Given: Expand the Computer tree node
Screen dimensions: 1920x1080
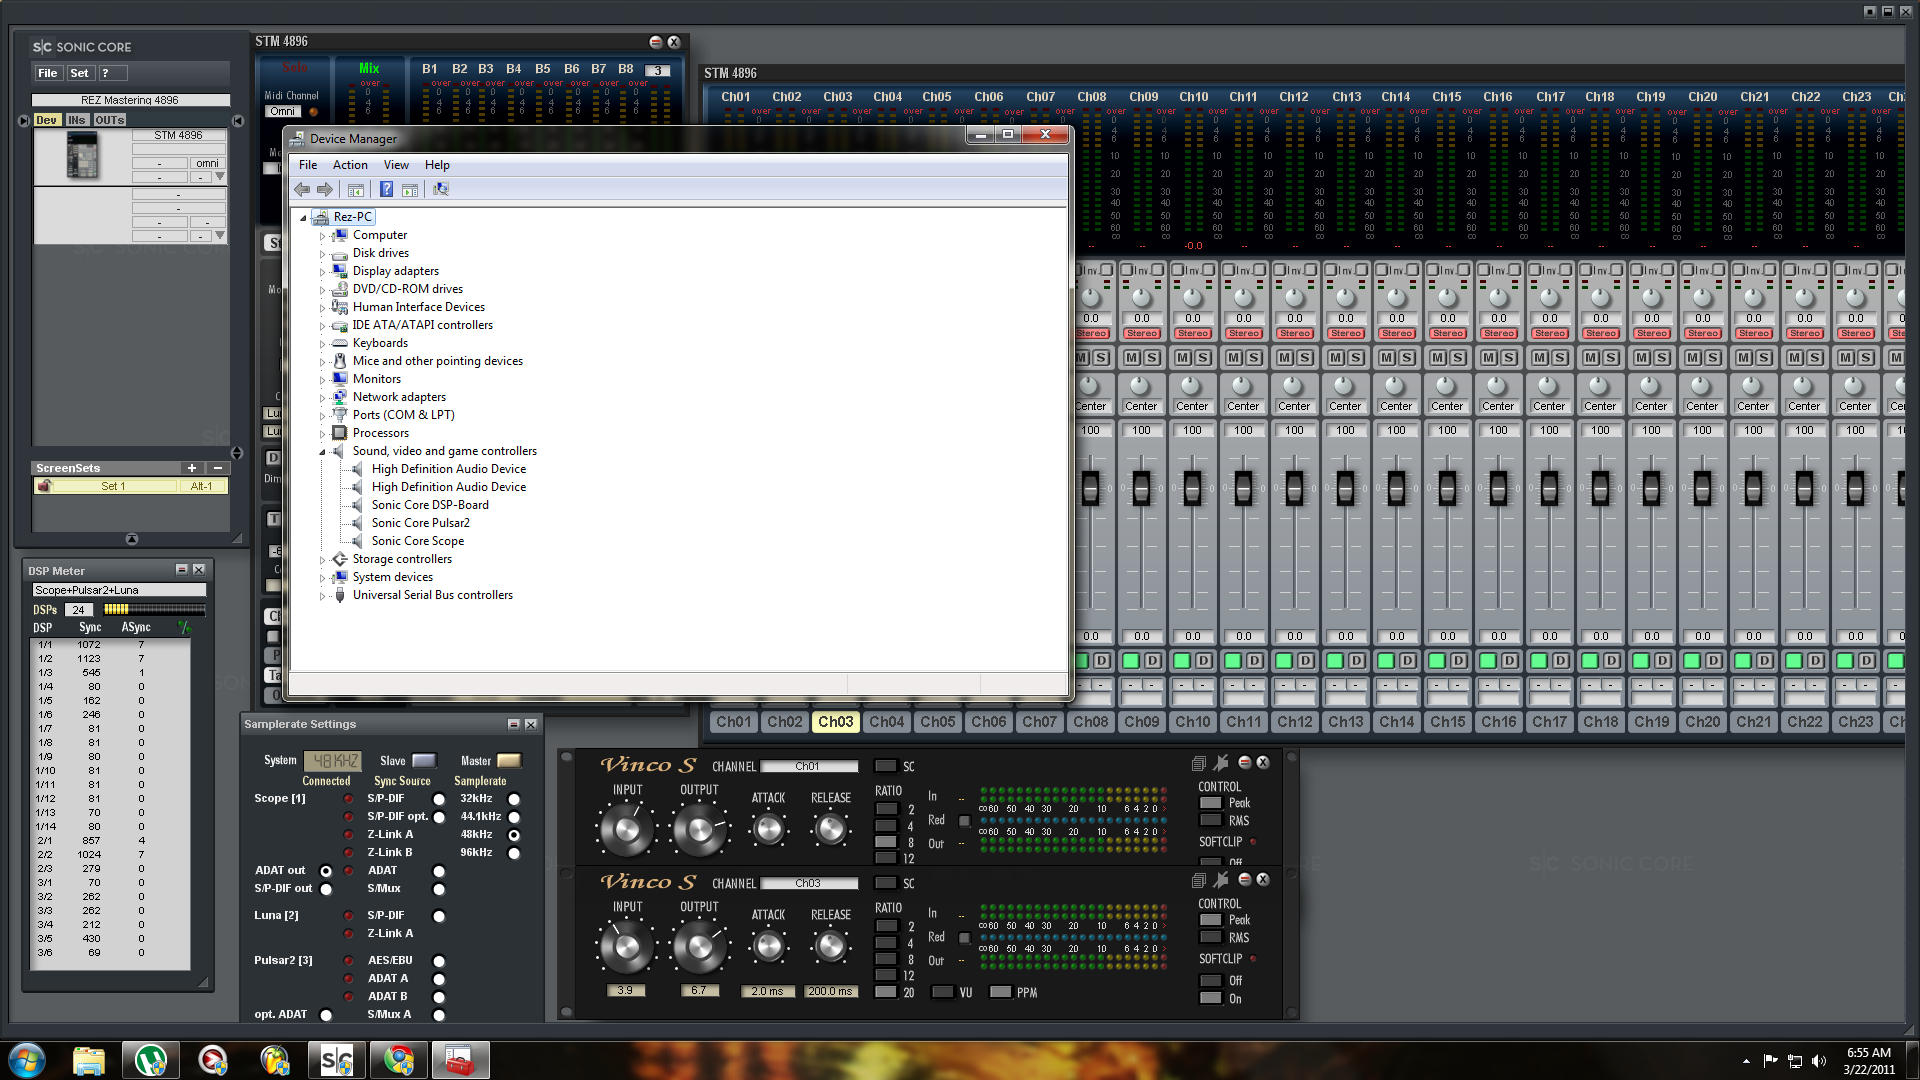Looking at the screenshot, I should point(322,236).
